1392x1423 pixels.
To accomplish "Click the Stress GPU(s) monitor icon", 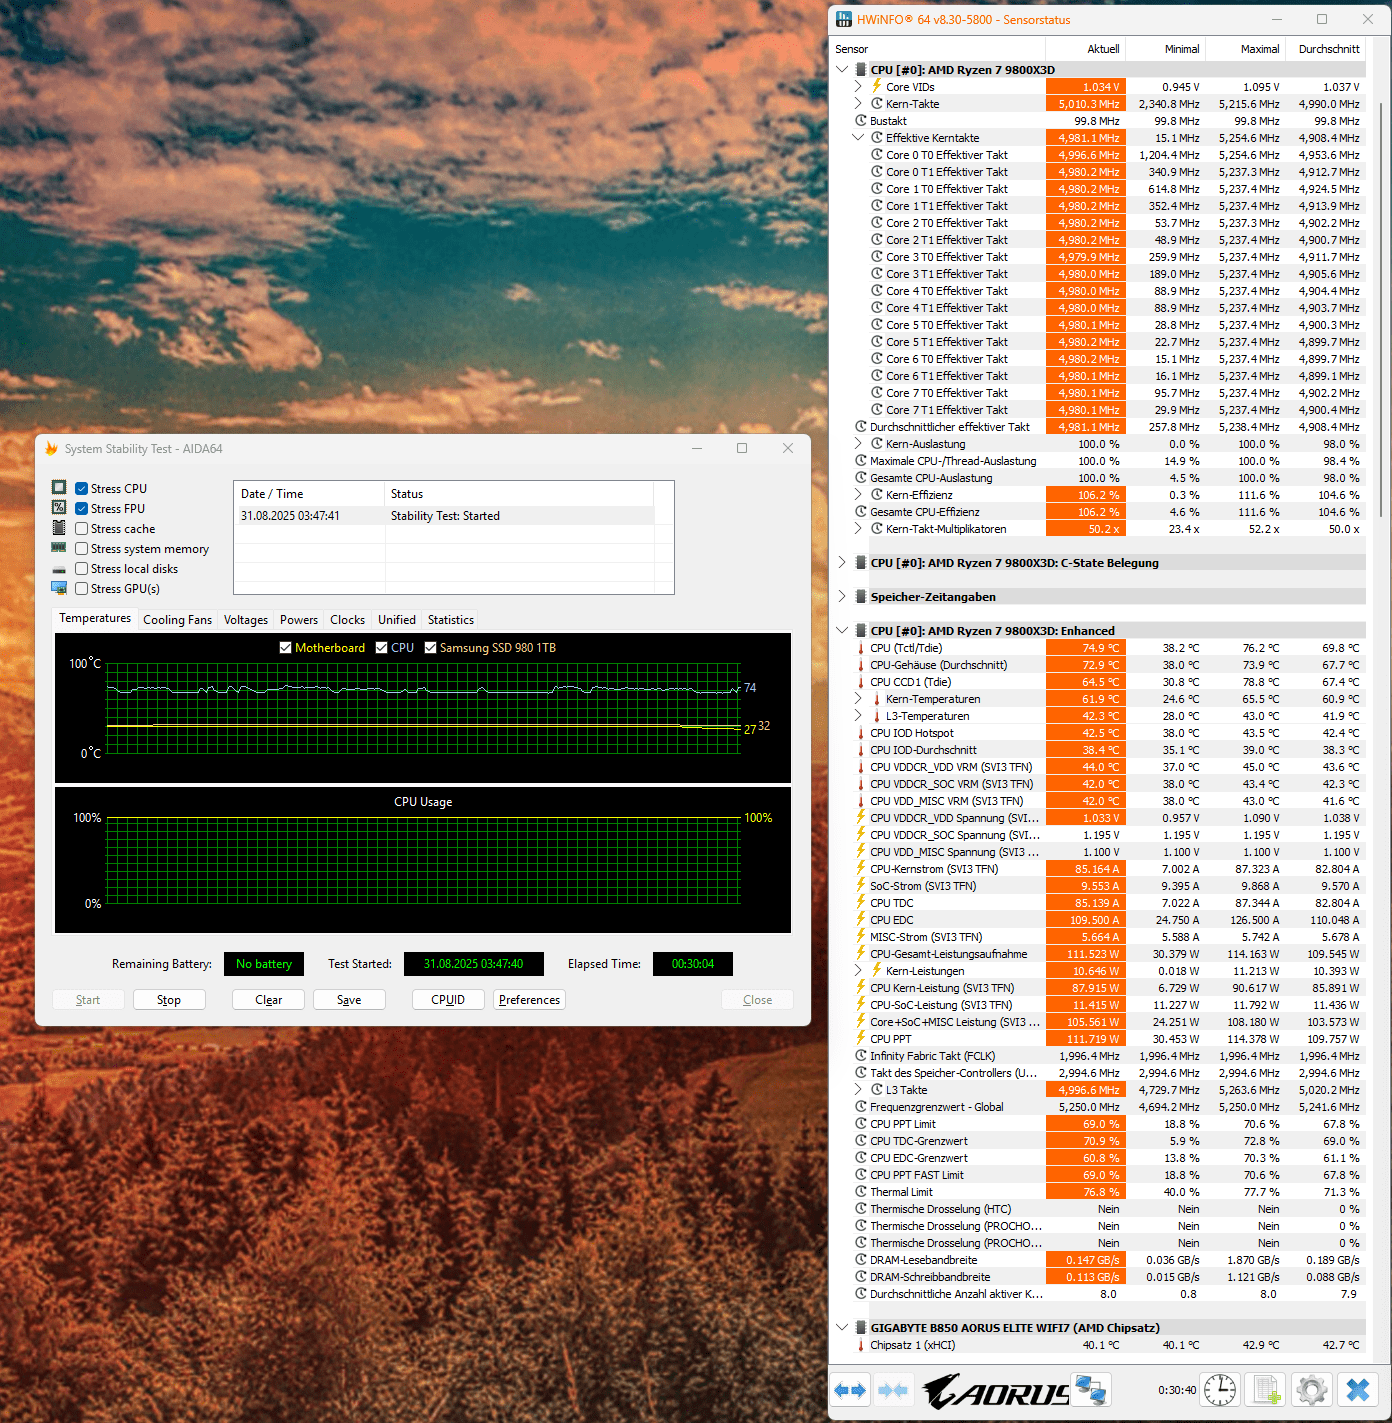I will (x=59, y=588).
